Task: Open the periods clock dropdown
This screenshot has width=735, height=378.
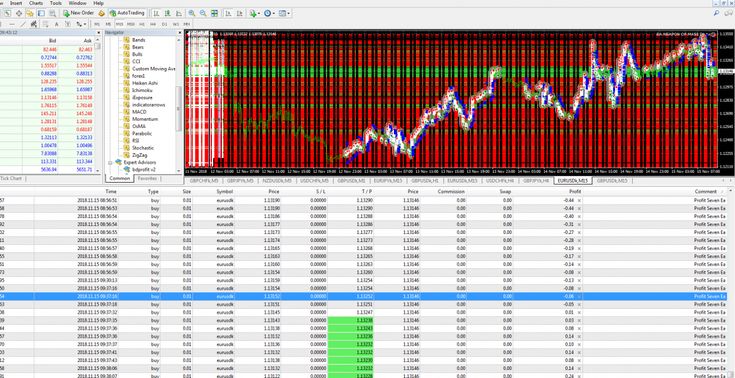Action: click(269, 13)
